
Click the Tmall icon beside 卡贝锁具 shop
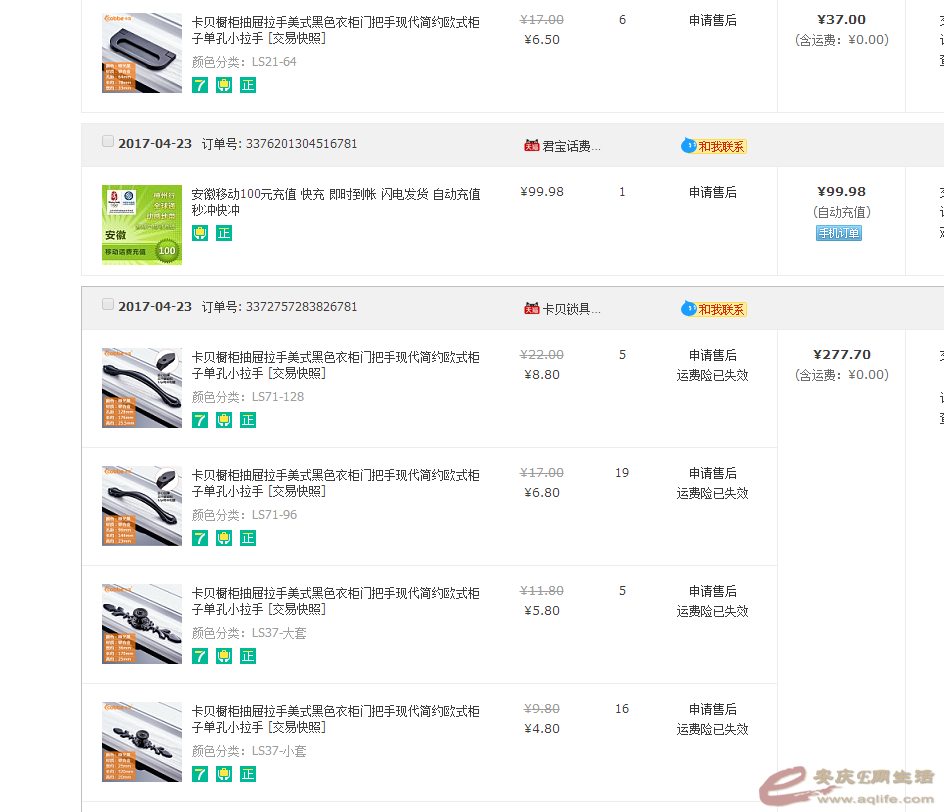coord(531,309)
